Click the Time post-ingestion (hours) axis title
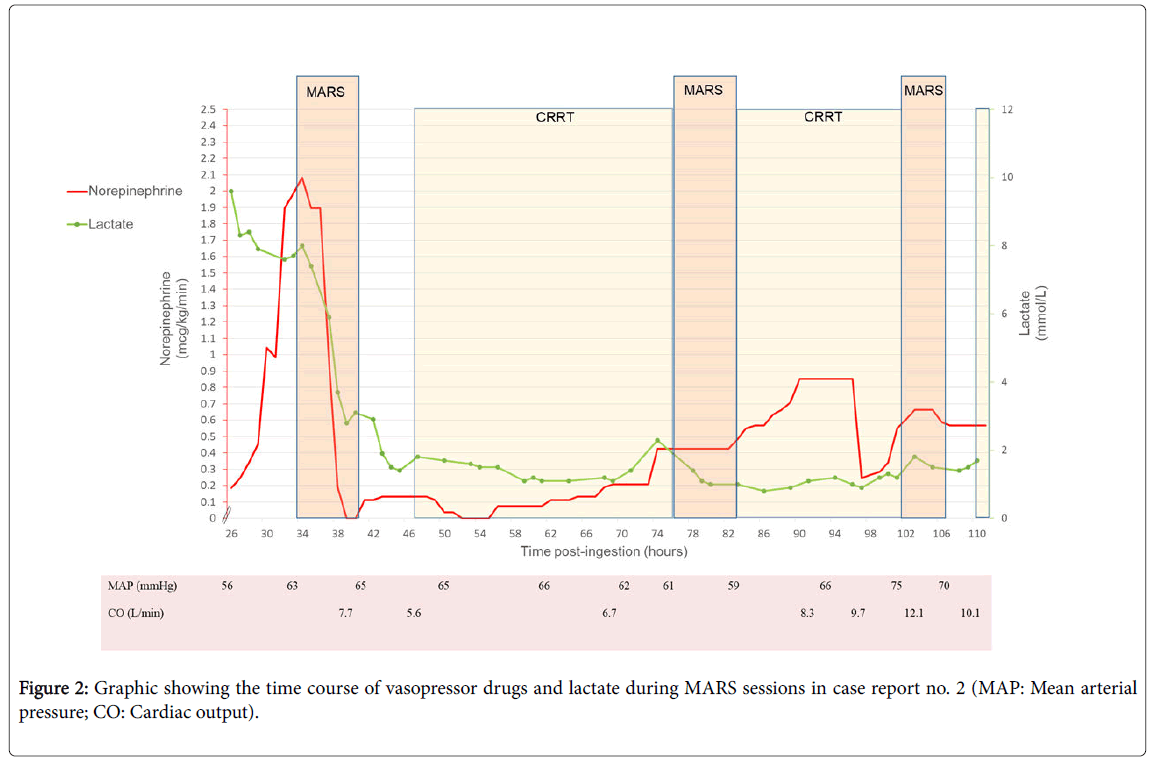Image resolution: width=1150 pixels, height=761 pixels. [603, 551]
